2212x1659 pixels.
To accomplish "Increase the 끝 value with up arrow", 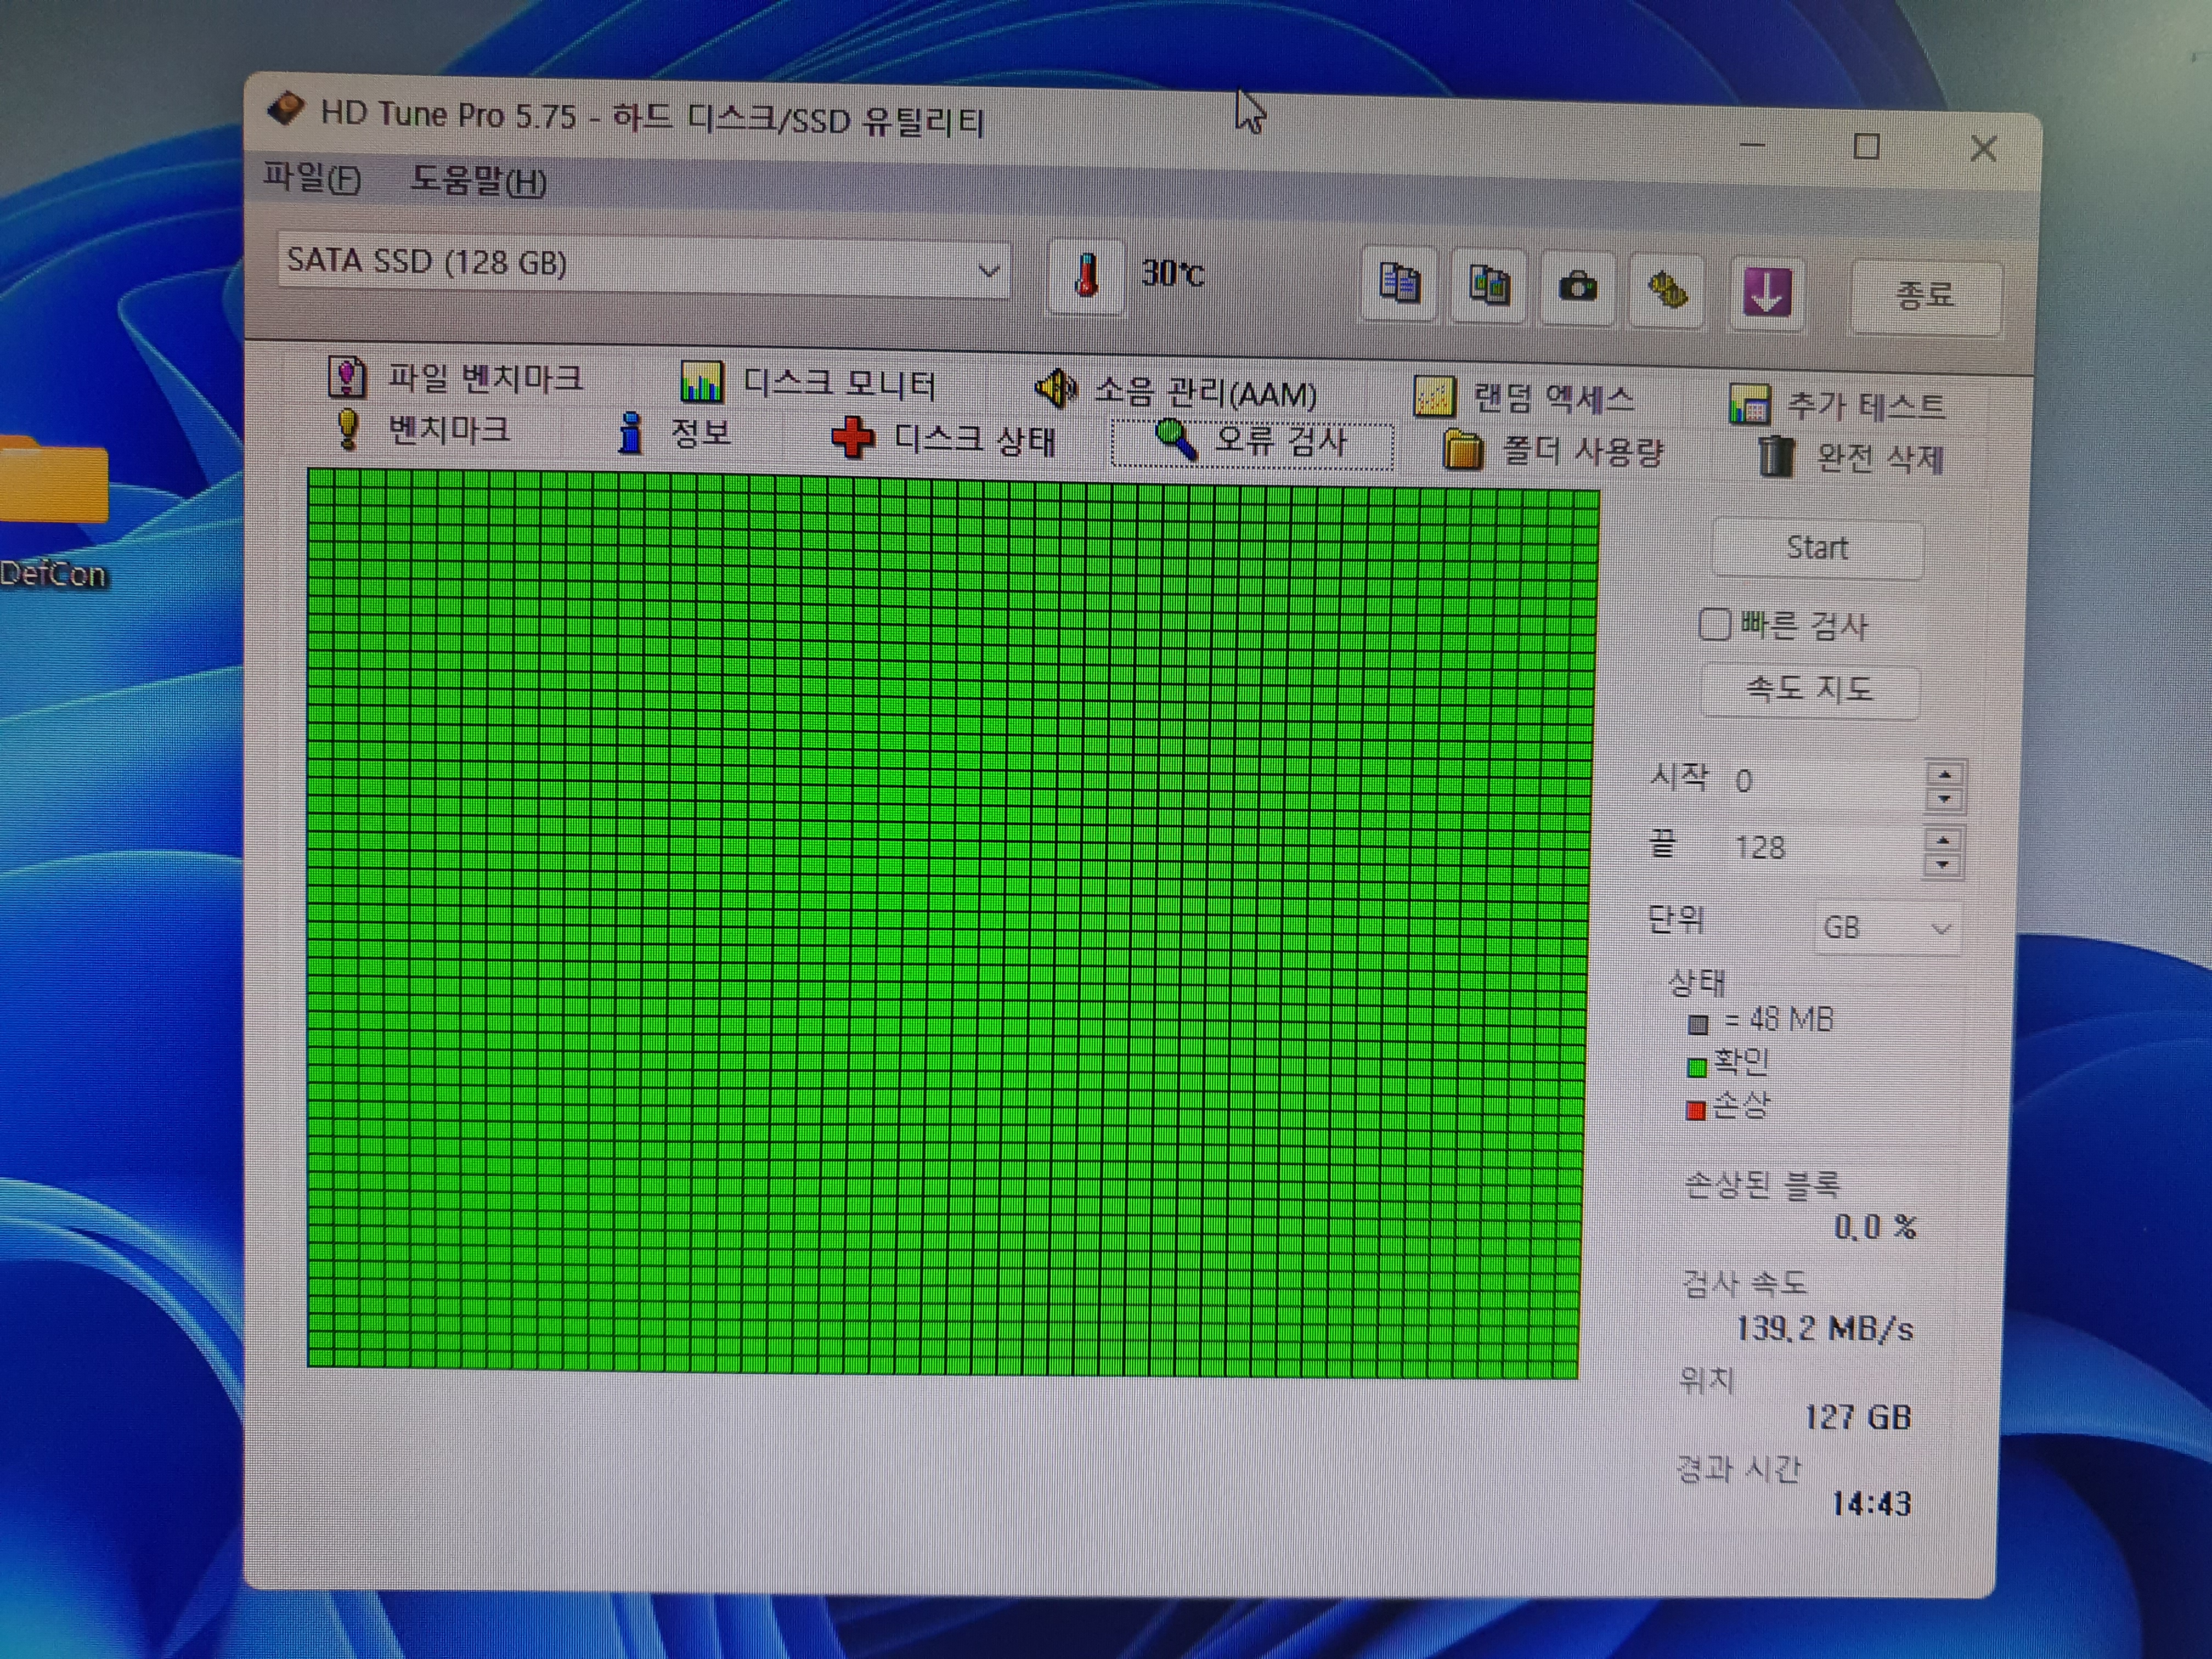I will (x=1942, y=840).
